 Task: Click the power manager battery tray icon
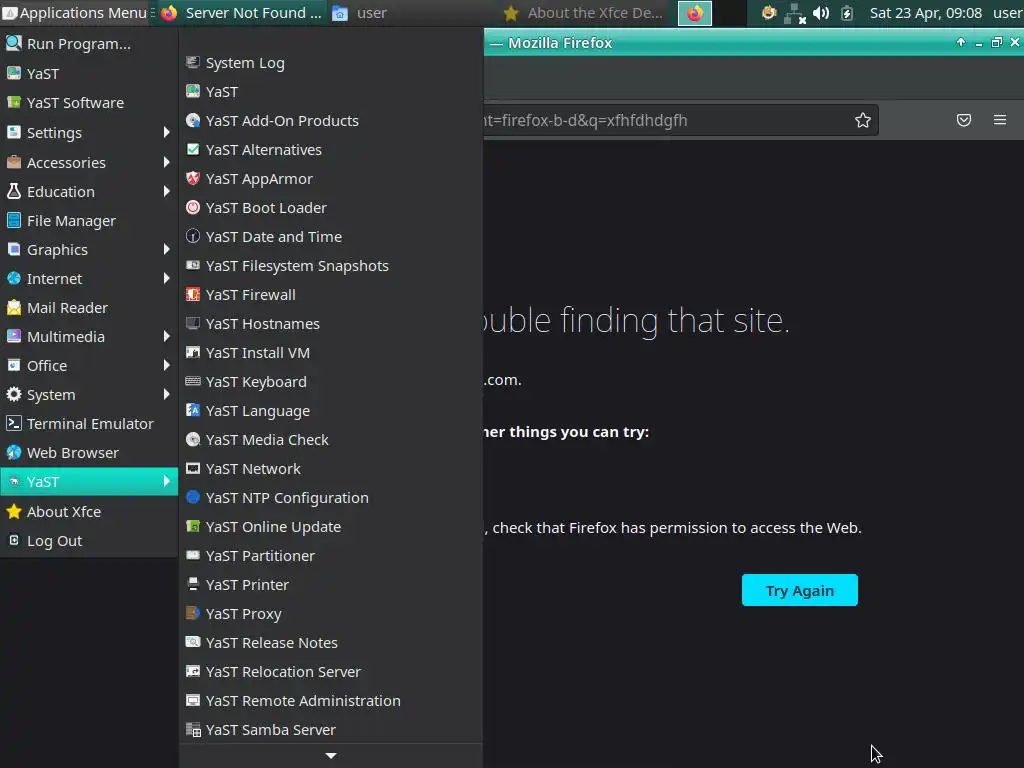[846, 13]
